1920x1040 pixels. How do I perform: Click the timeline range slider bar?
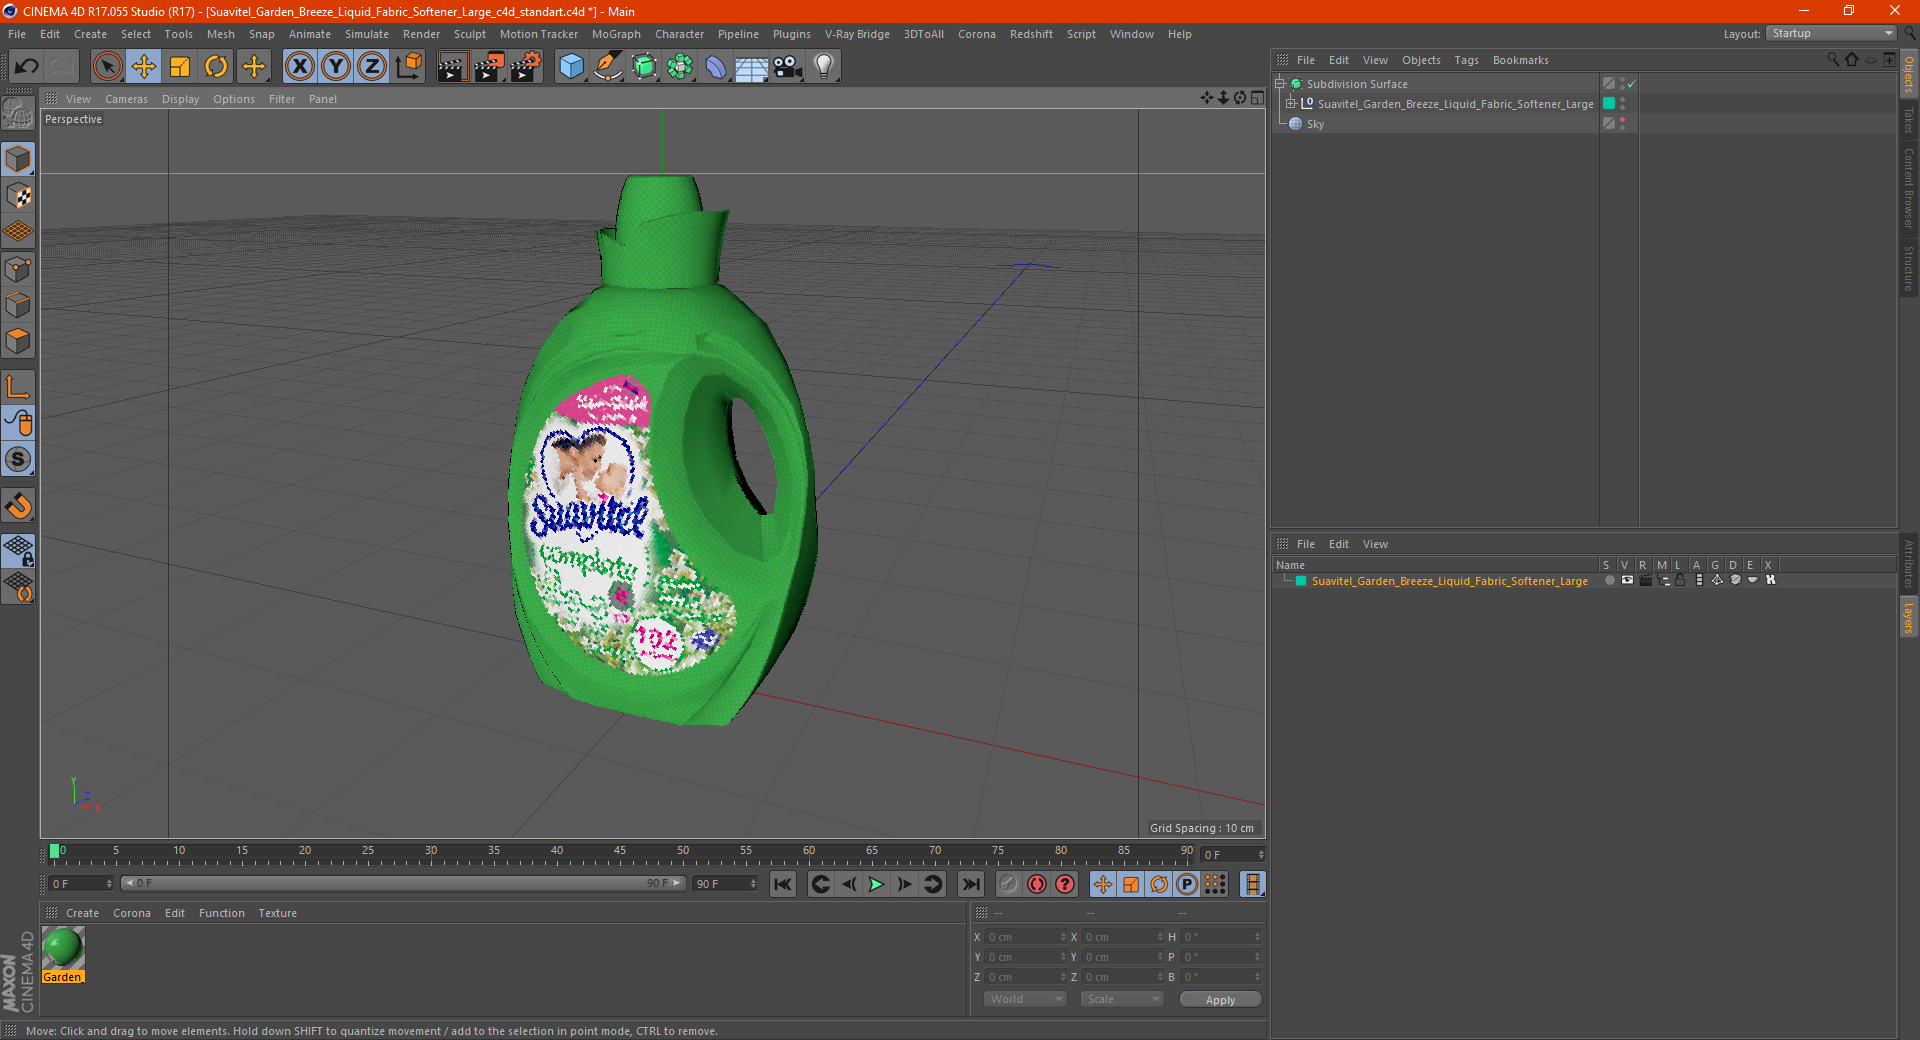pos(403,883)
